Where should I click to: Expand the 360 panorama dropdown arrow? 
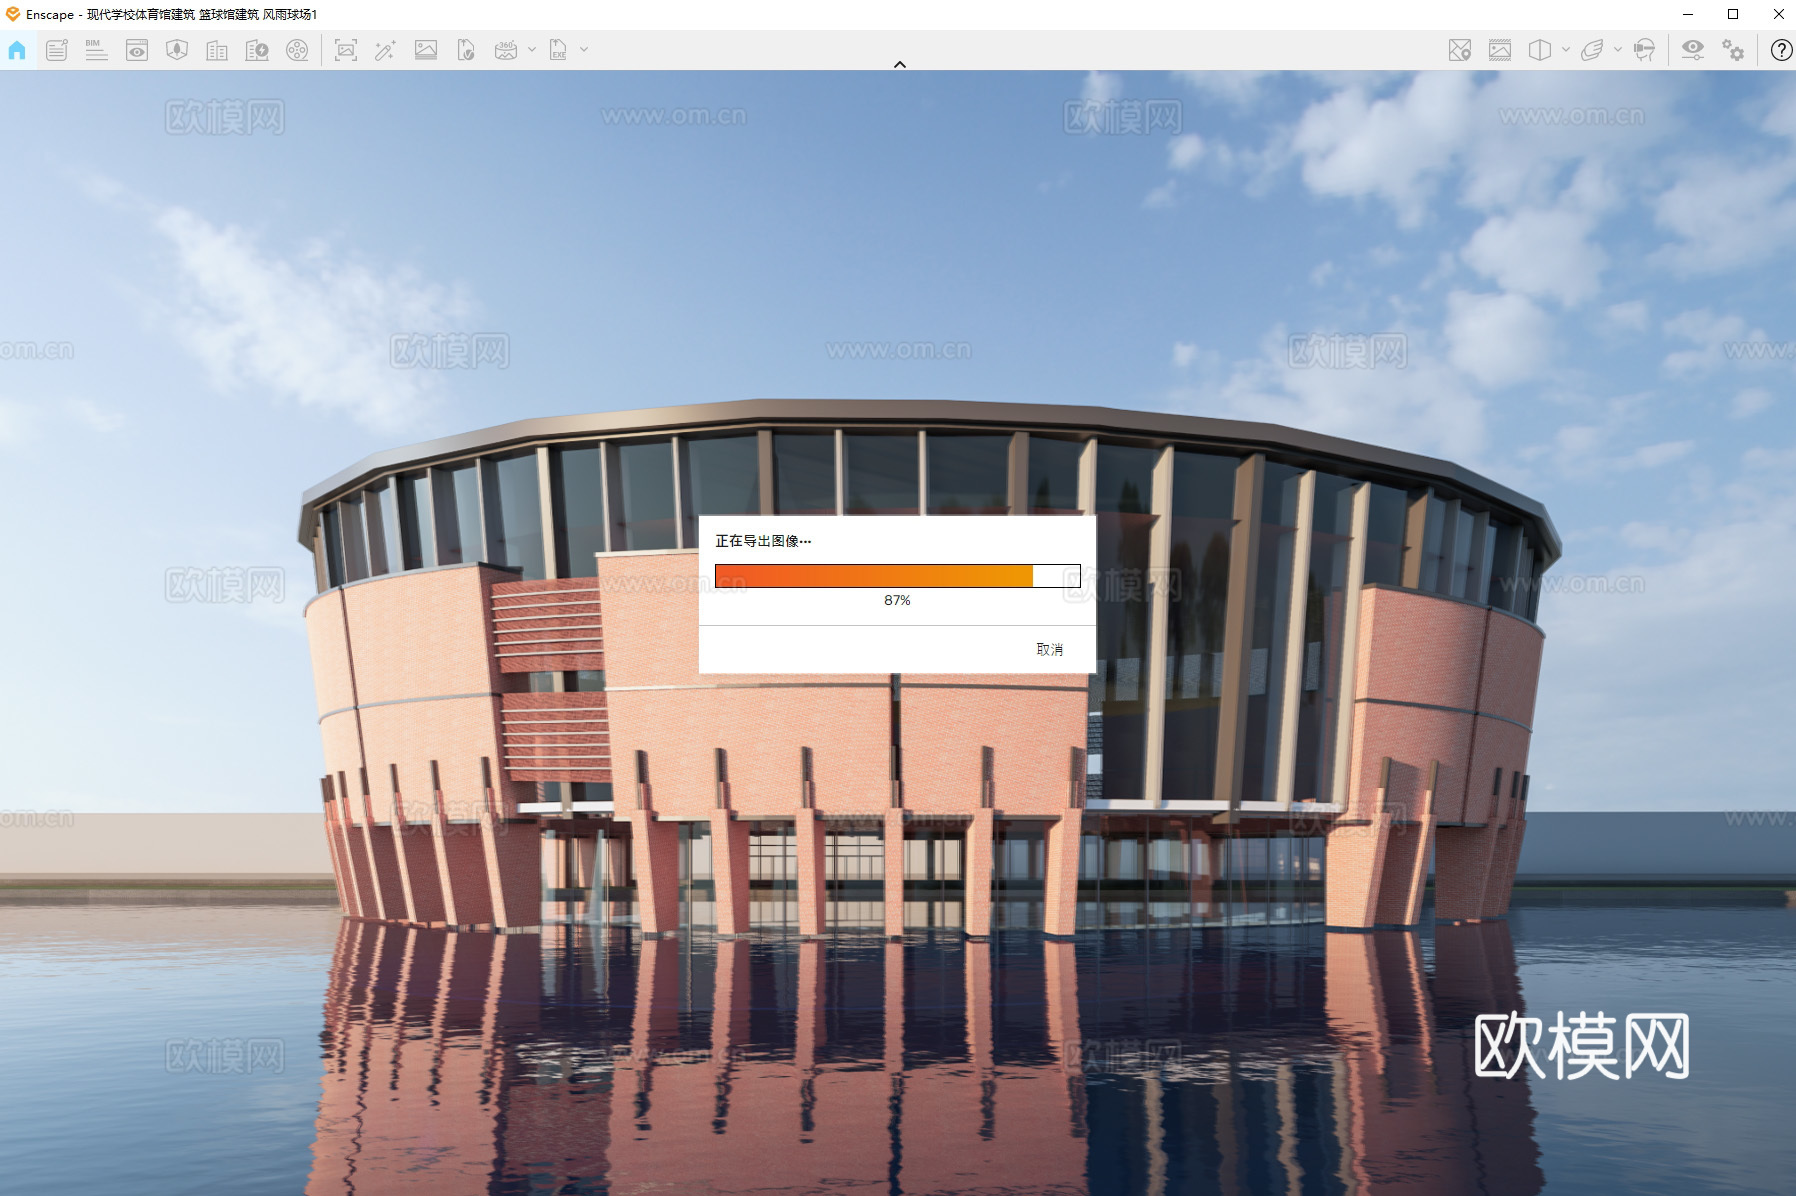[532, 49]
